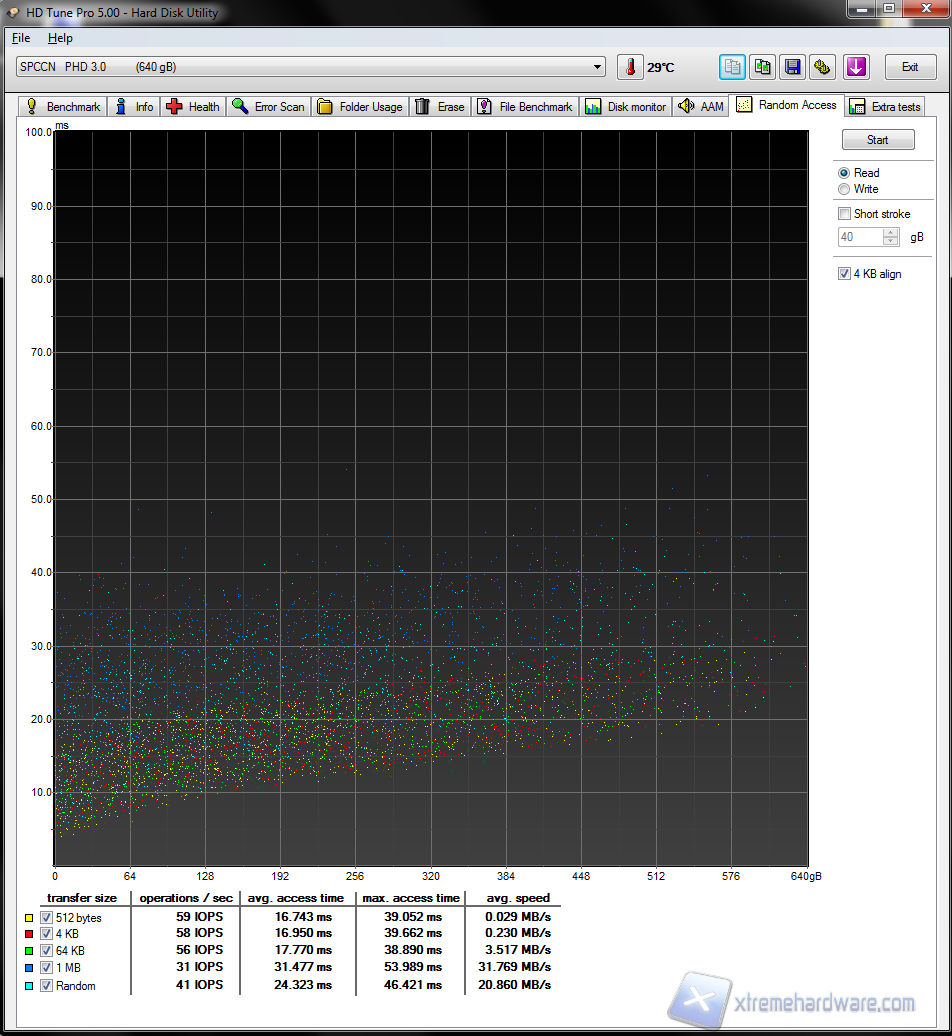Toggle the 1 MB transfer size checkbox
The height and width of the screenshot is (1036, 952).
tap(46, 967)
